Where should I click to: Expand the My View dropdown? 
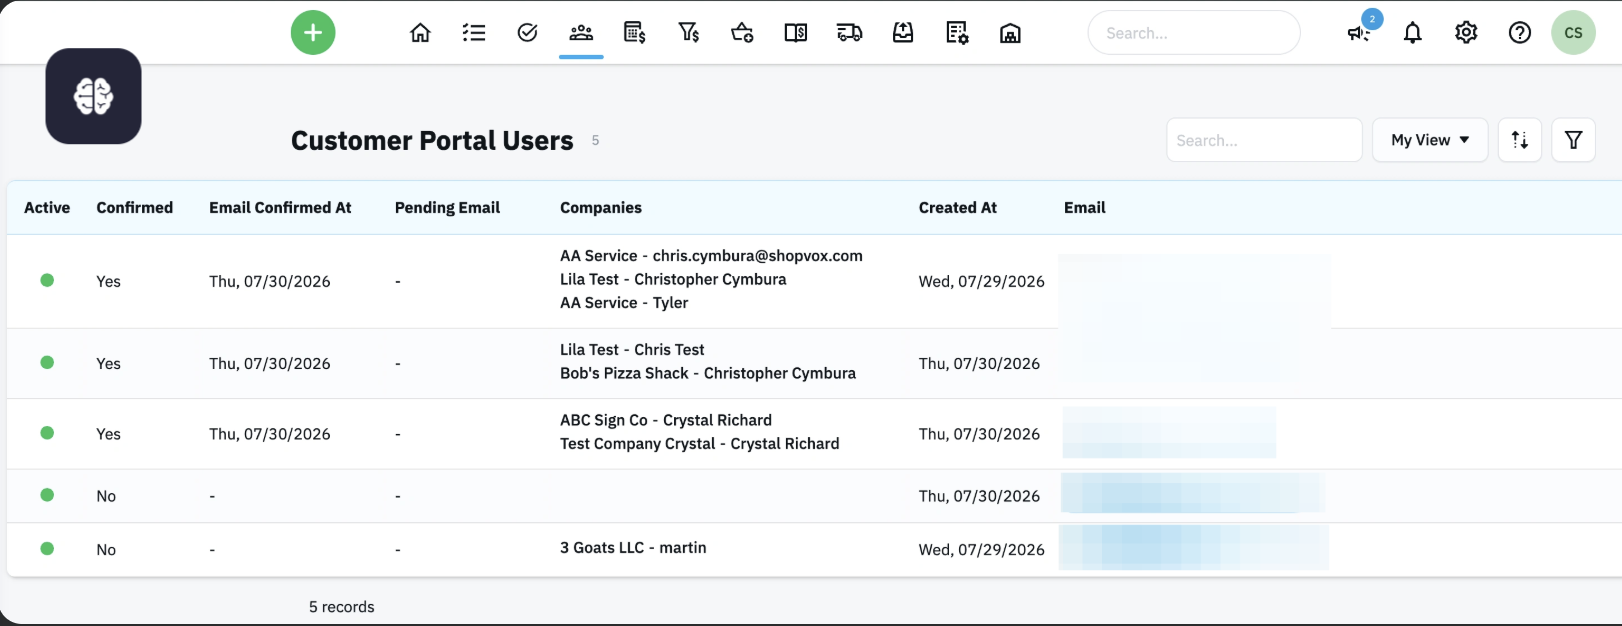pos(1430,140)
